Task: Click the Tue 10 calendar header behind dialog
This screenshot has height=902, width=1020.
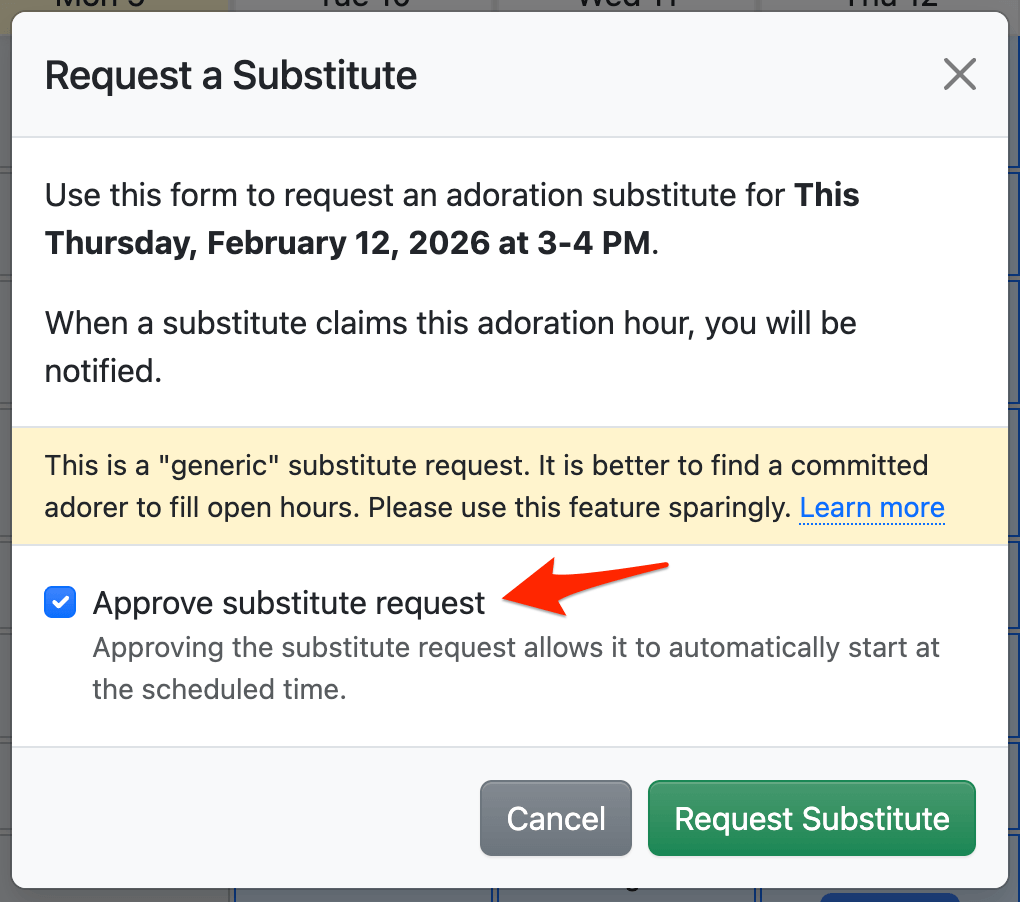Action: 364,4
